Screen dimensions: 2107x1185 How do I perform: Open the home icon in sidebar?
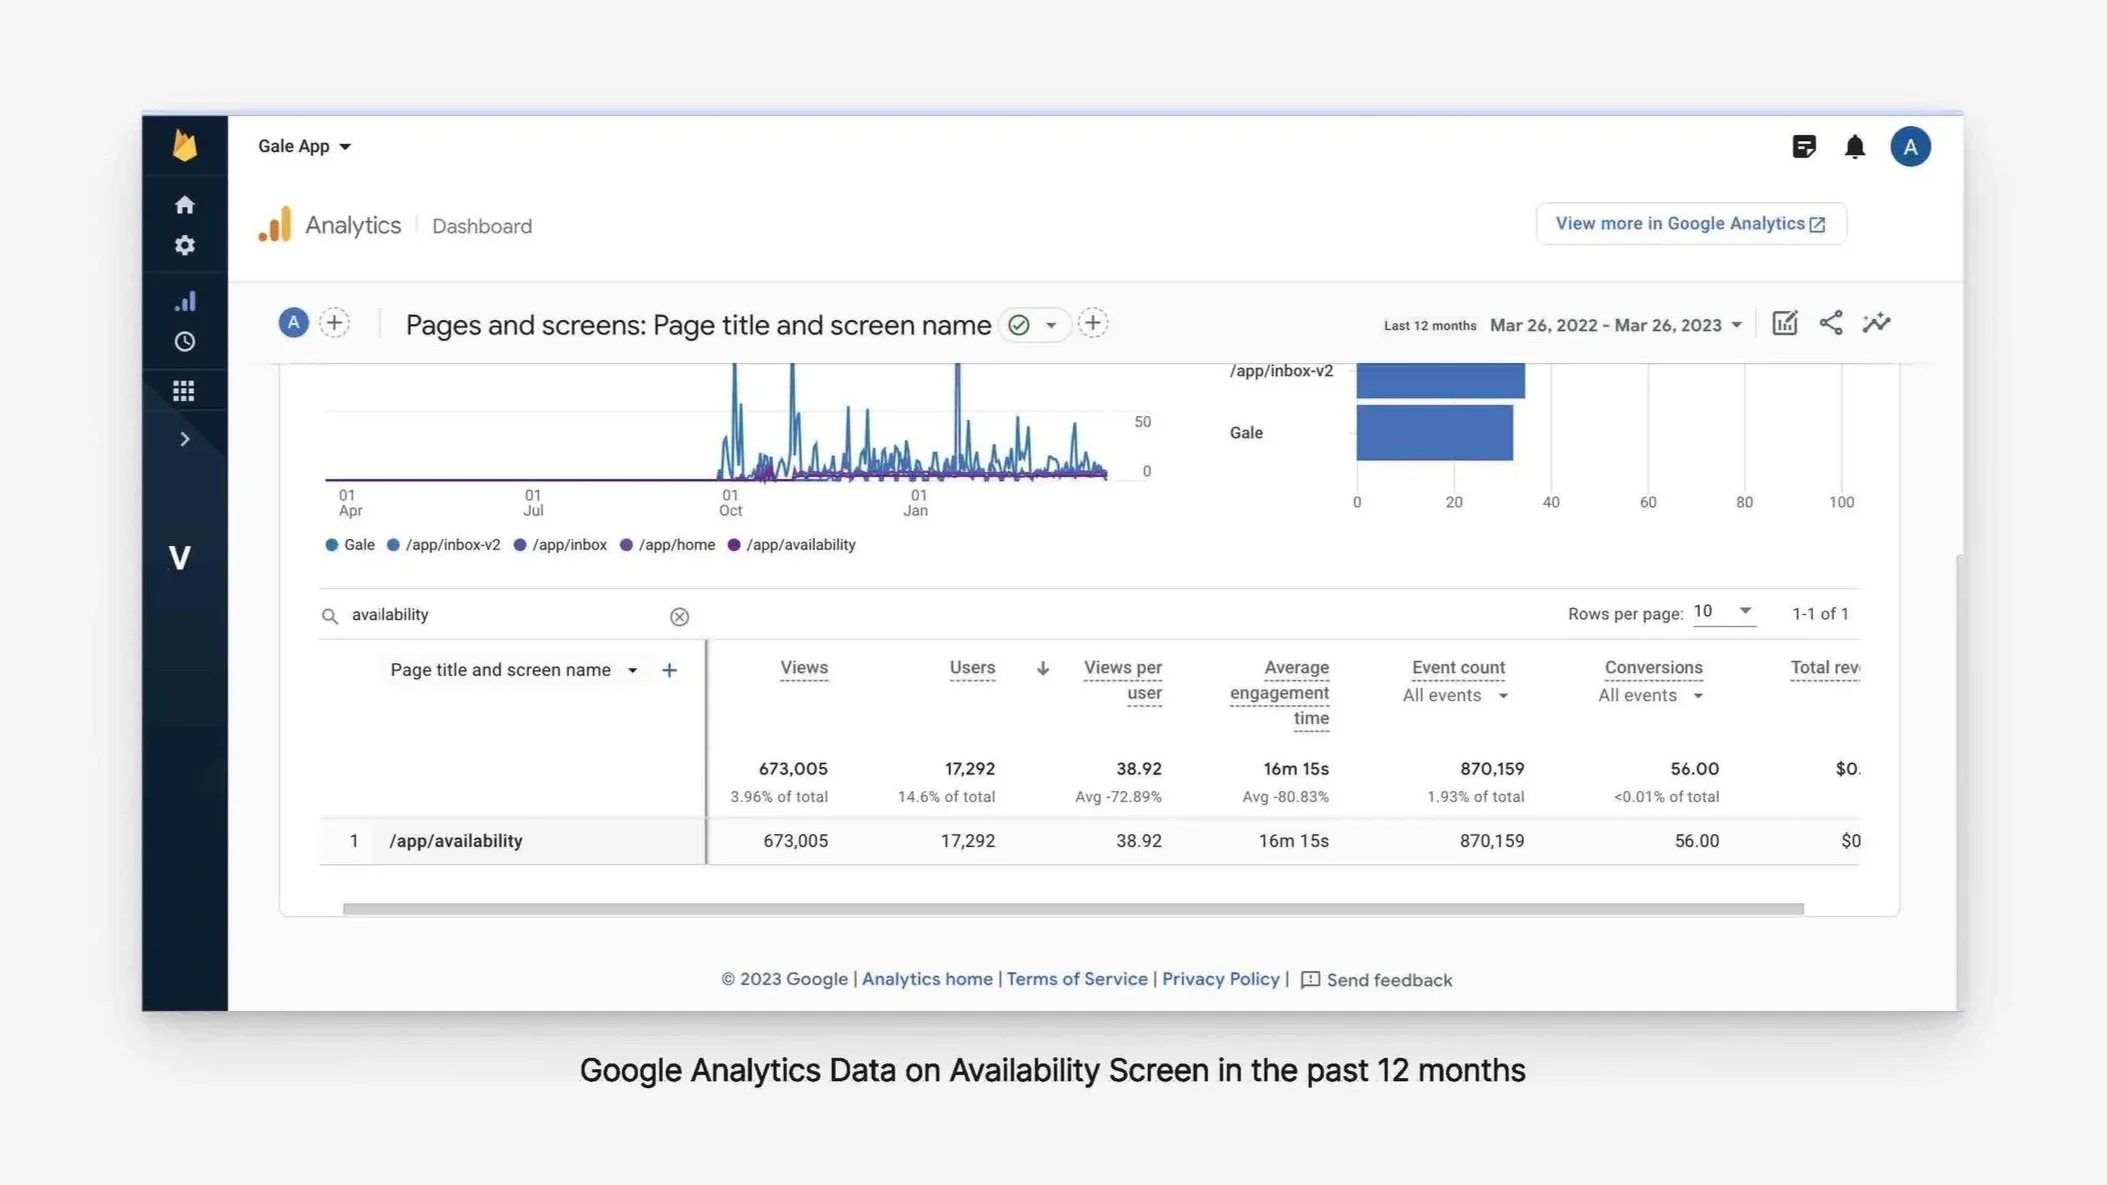184,205
